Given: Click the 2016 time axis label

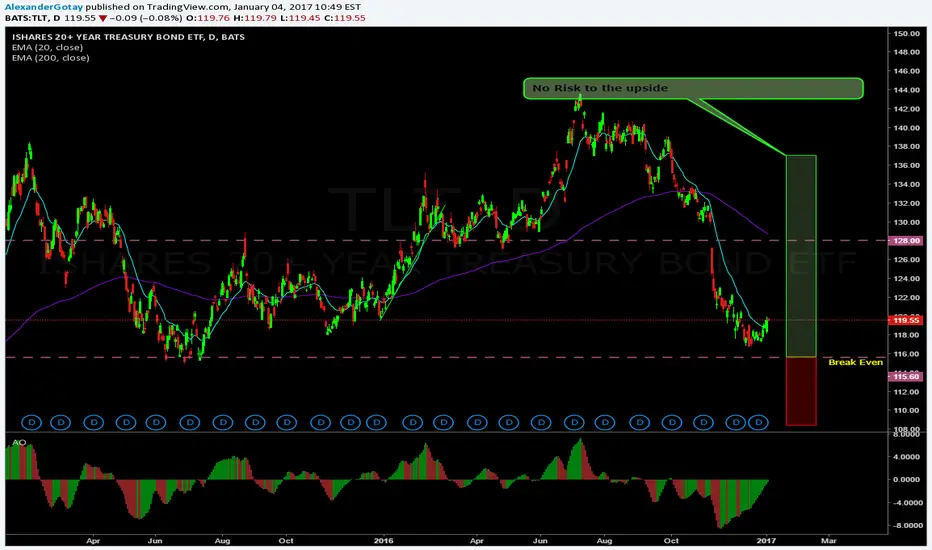Looking at the screenshot, I should point(383,541).
